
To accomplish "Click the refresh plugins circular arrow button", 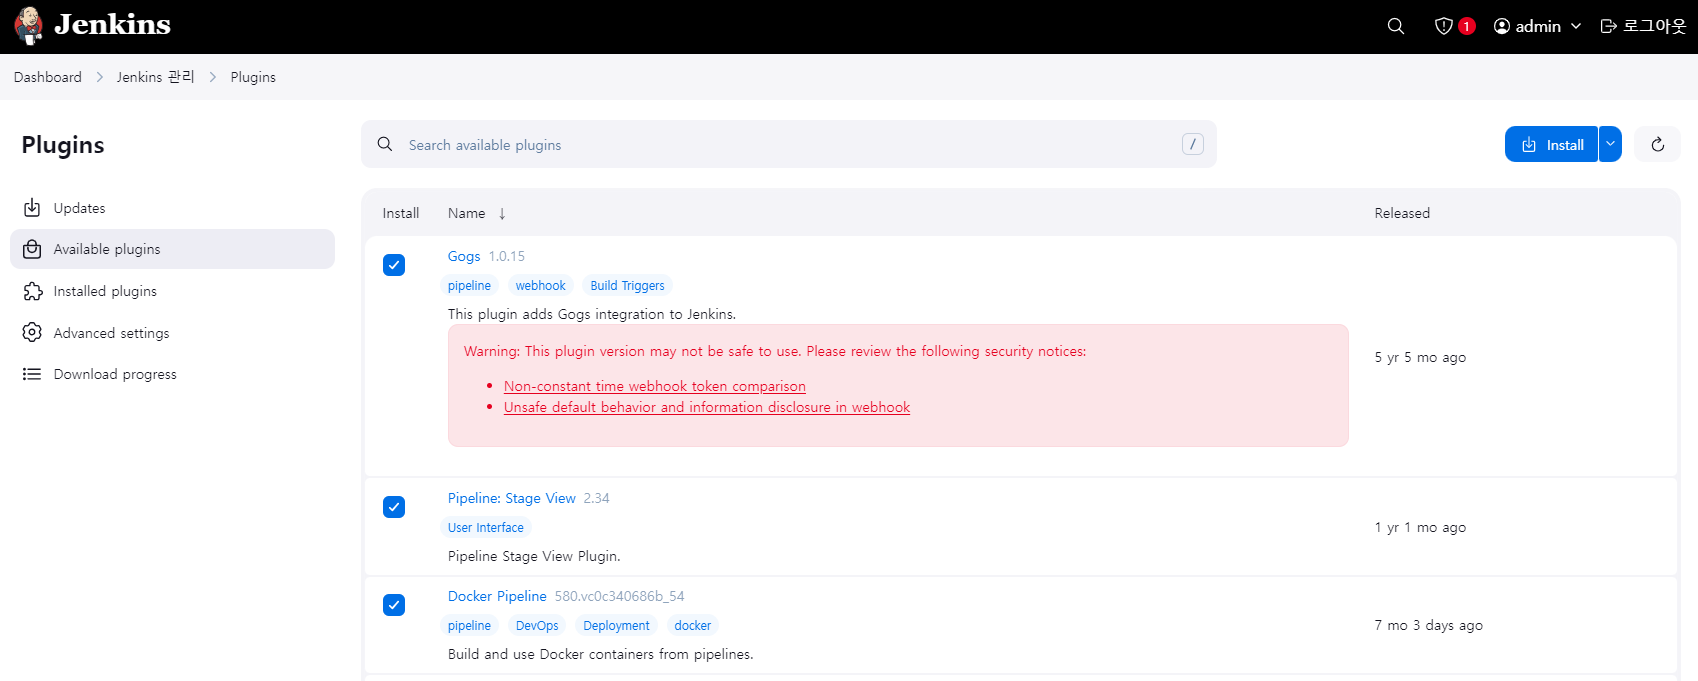I will 1658,145.
